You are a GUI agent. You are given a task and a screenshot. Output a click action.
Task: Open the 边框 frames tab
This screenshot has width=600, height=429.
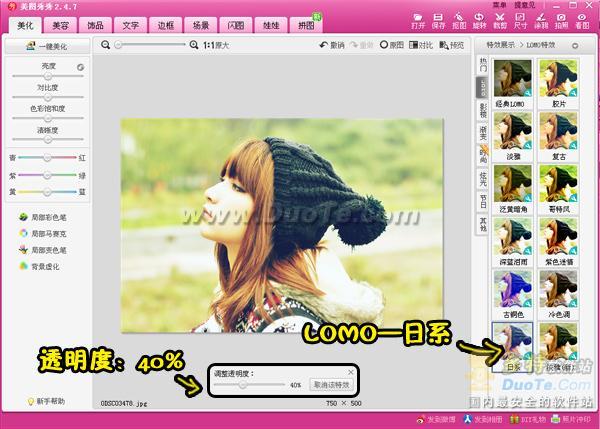pyautogui.click(x=166, y=25)
